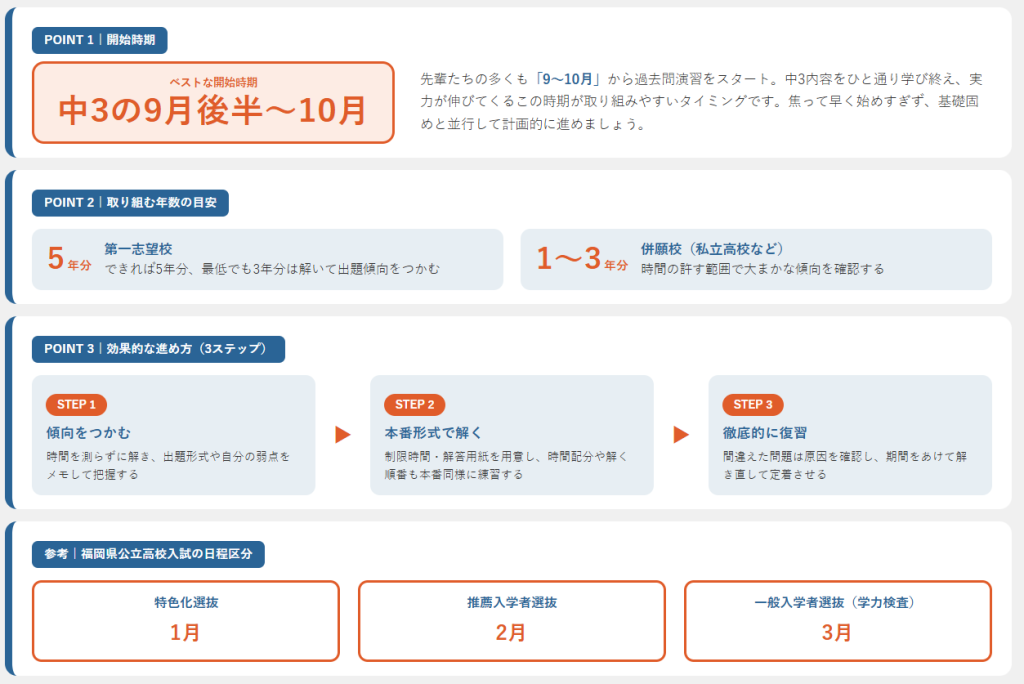This screenshot has height=684, width=1024.
Task: Click the ベストな開始時期 caption
Action: [x=213, y=82]
